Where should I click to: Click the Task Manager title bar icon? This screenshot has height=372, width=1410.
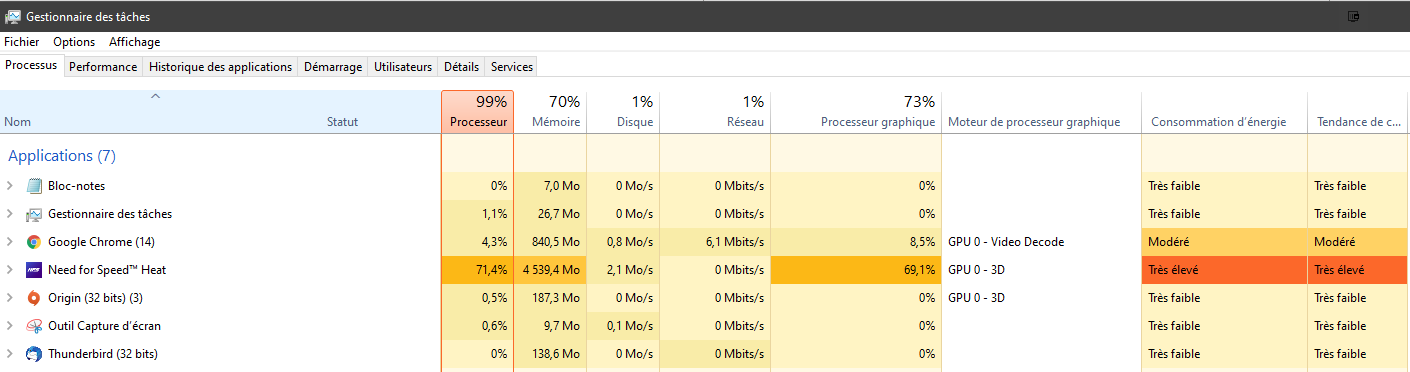coord(13,16)
